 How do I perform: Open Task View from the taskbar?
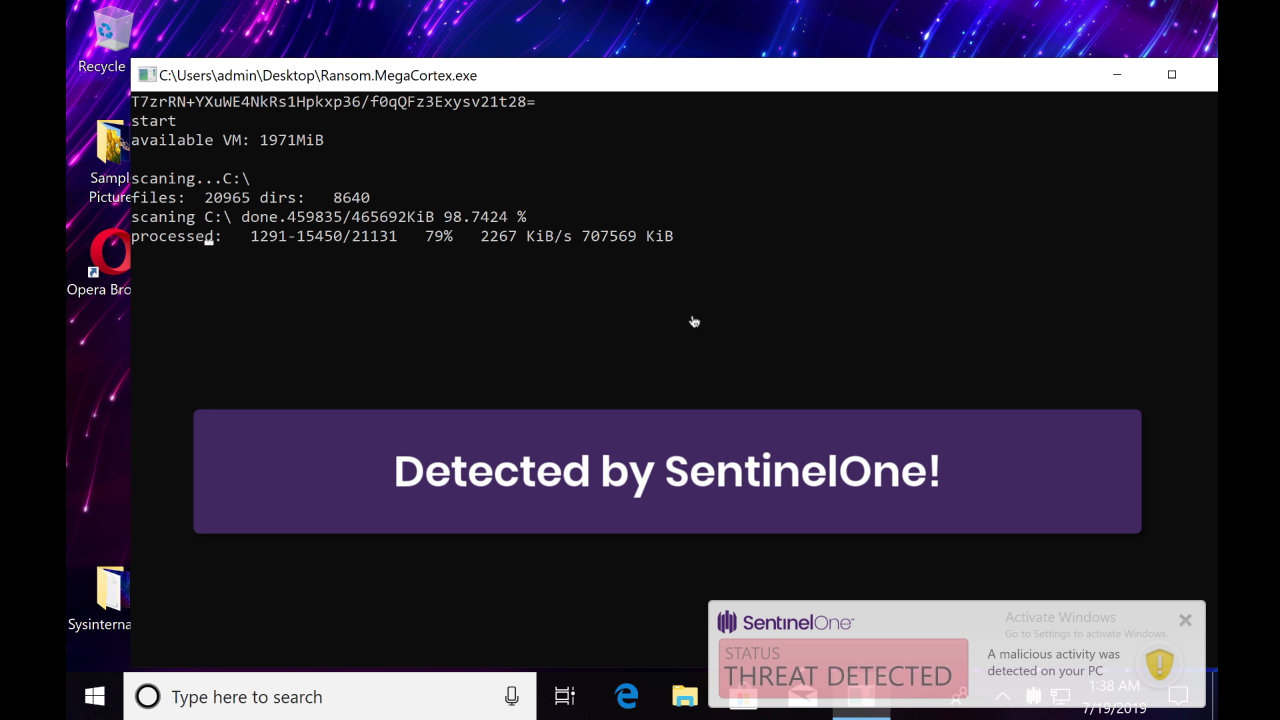[x=565, y=697]
